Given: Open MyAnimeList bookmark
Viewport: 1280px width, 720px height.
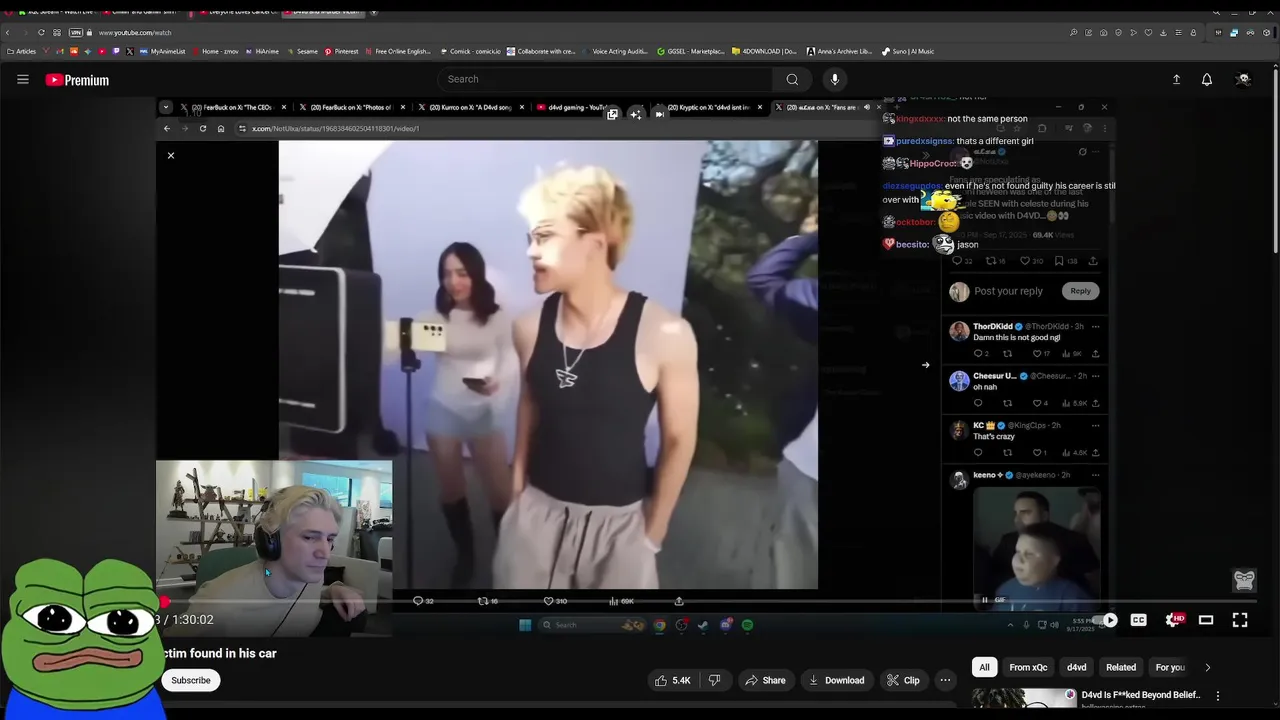Looking at the screenshot, I should (162, 51).
